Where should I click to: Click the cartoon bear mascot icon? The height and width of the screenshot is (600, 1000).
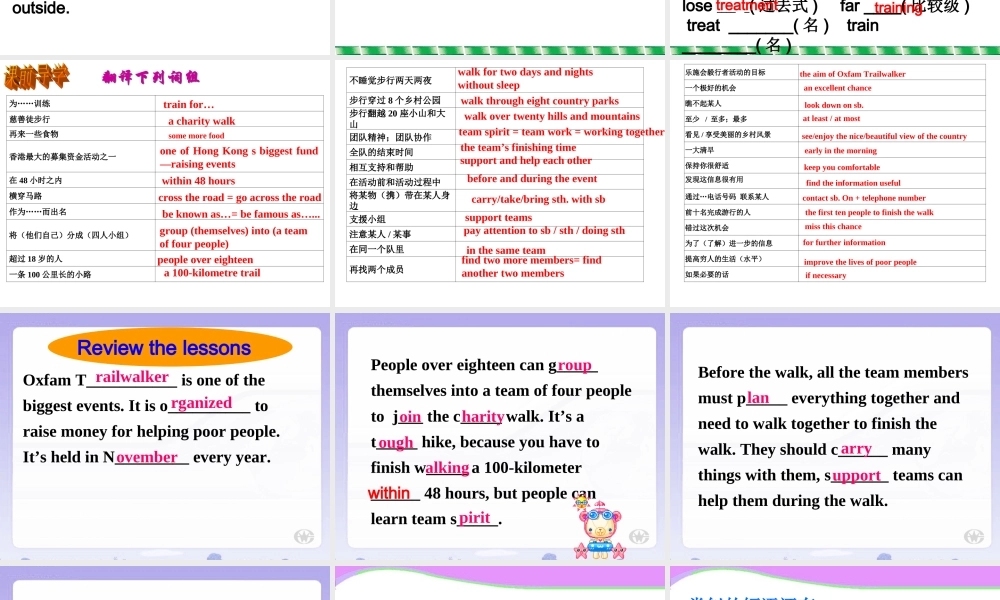599,528
